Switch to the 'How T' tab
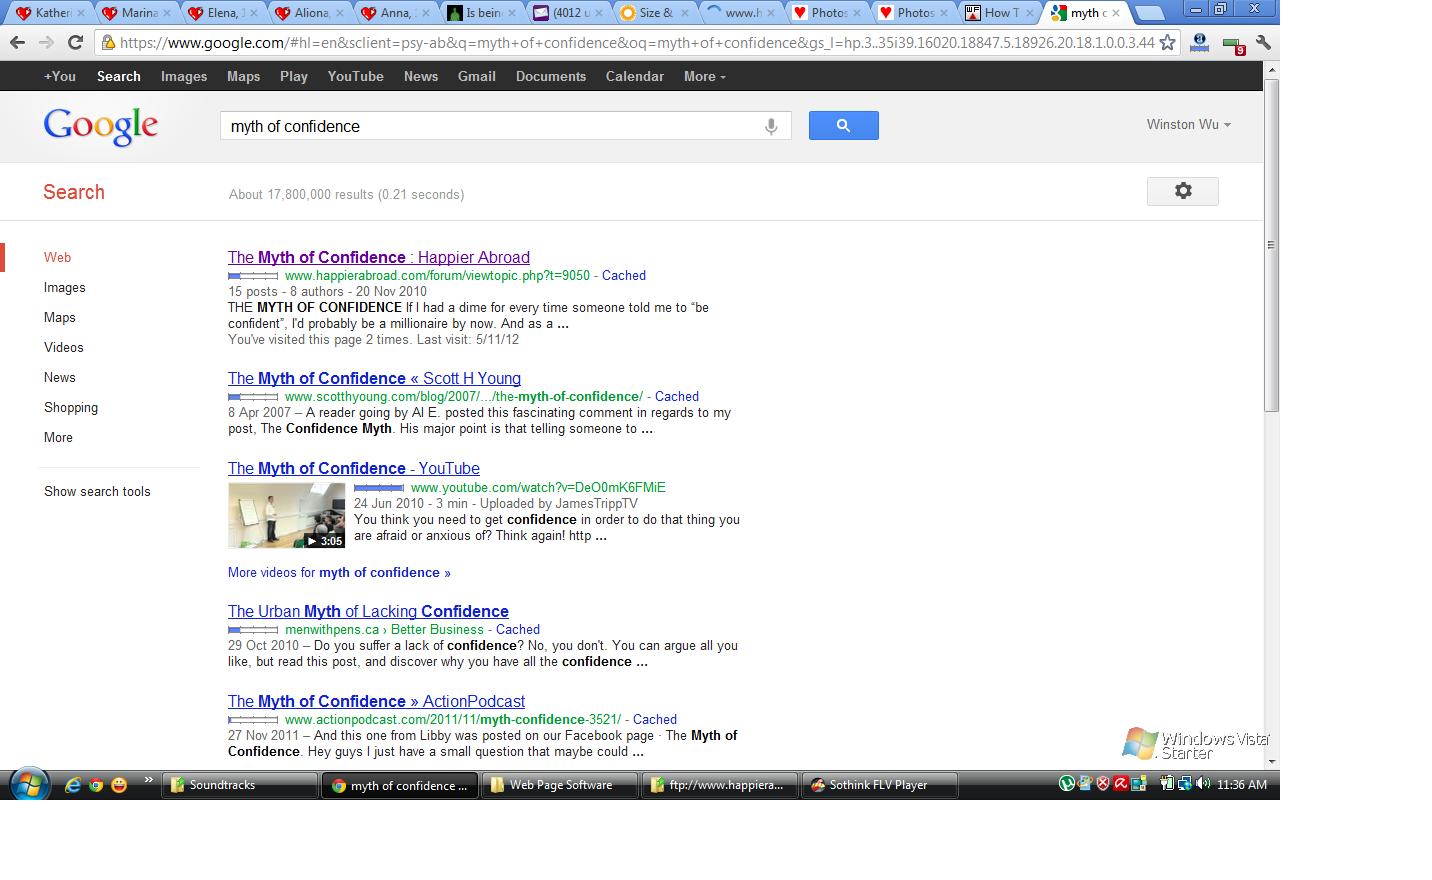The height and width of the screenshot is (880, 1432). 998,13
